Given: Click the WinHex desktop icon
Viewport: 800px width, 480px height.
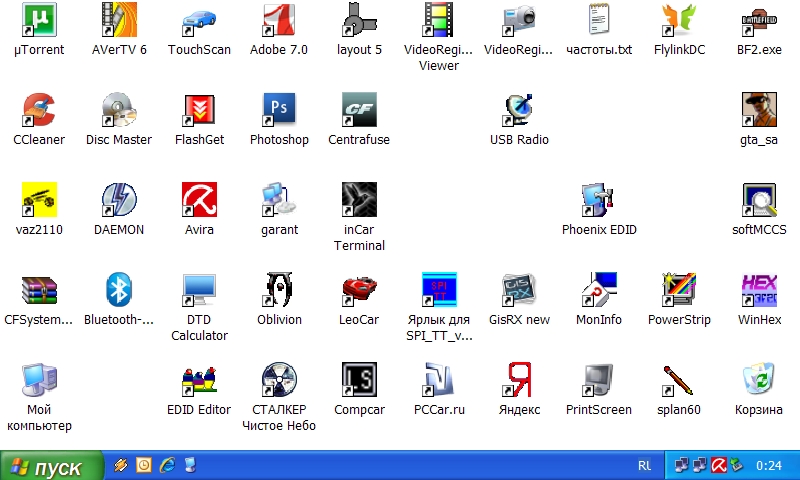Looking at the screenshot, I should tap(759, 289).
